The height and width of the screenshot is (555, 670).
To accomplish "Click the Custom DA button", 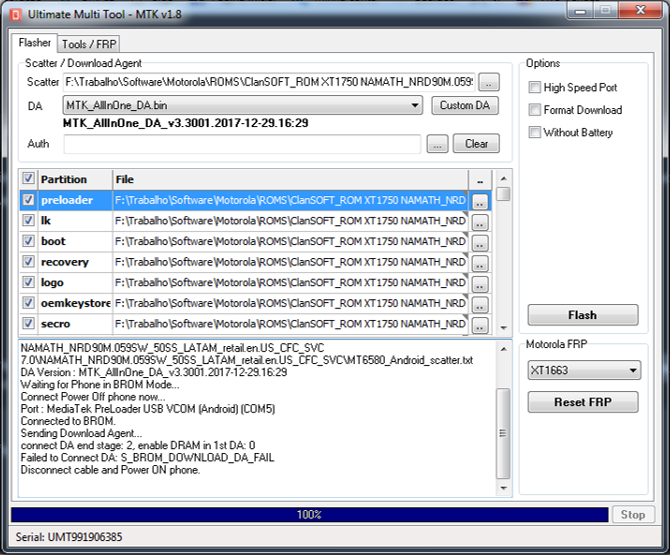I will (x=465, y=106).
